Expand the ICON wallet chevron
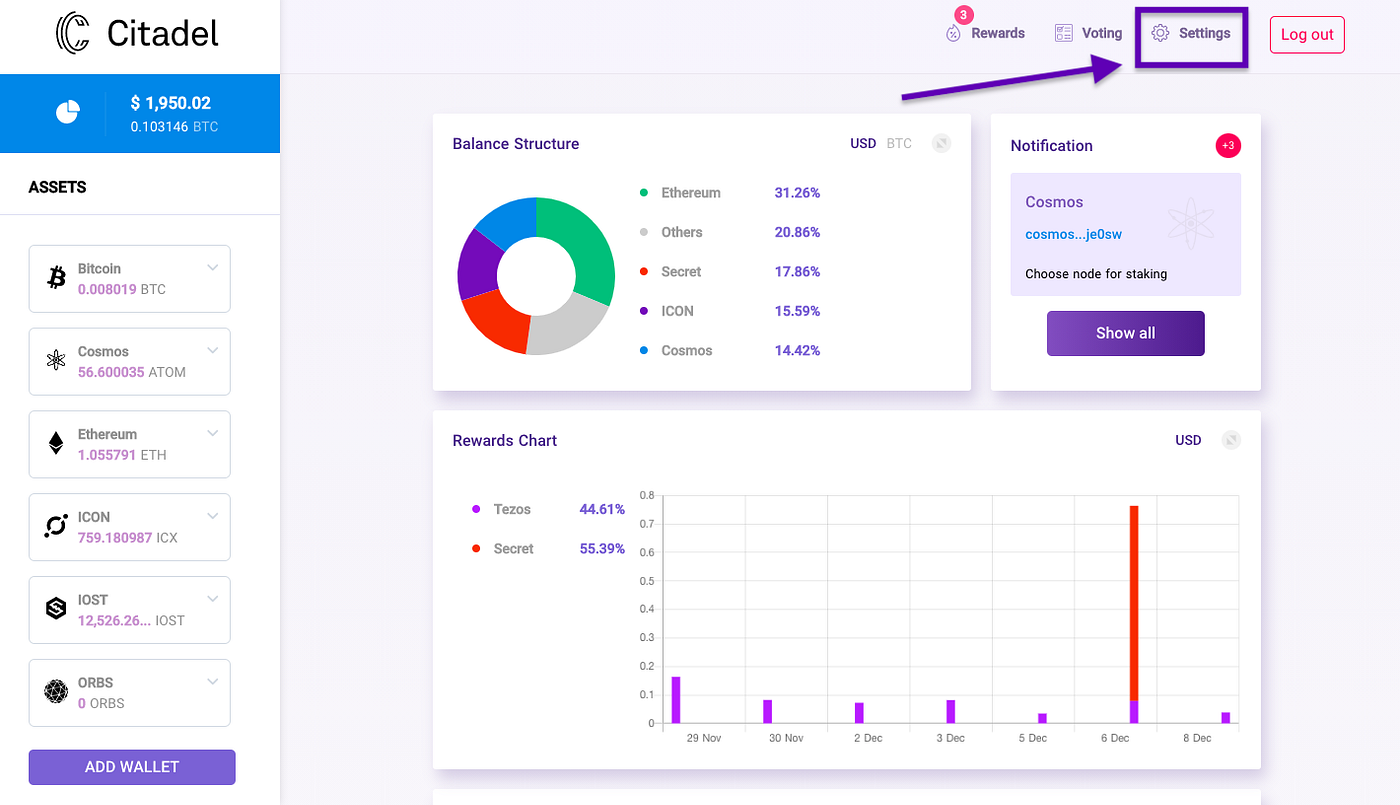The height and width of the screenshot is (805, 1400). click(x=213, y=516)
